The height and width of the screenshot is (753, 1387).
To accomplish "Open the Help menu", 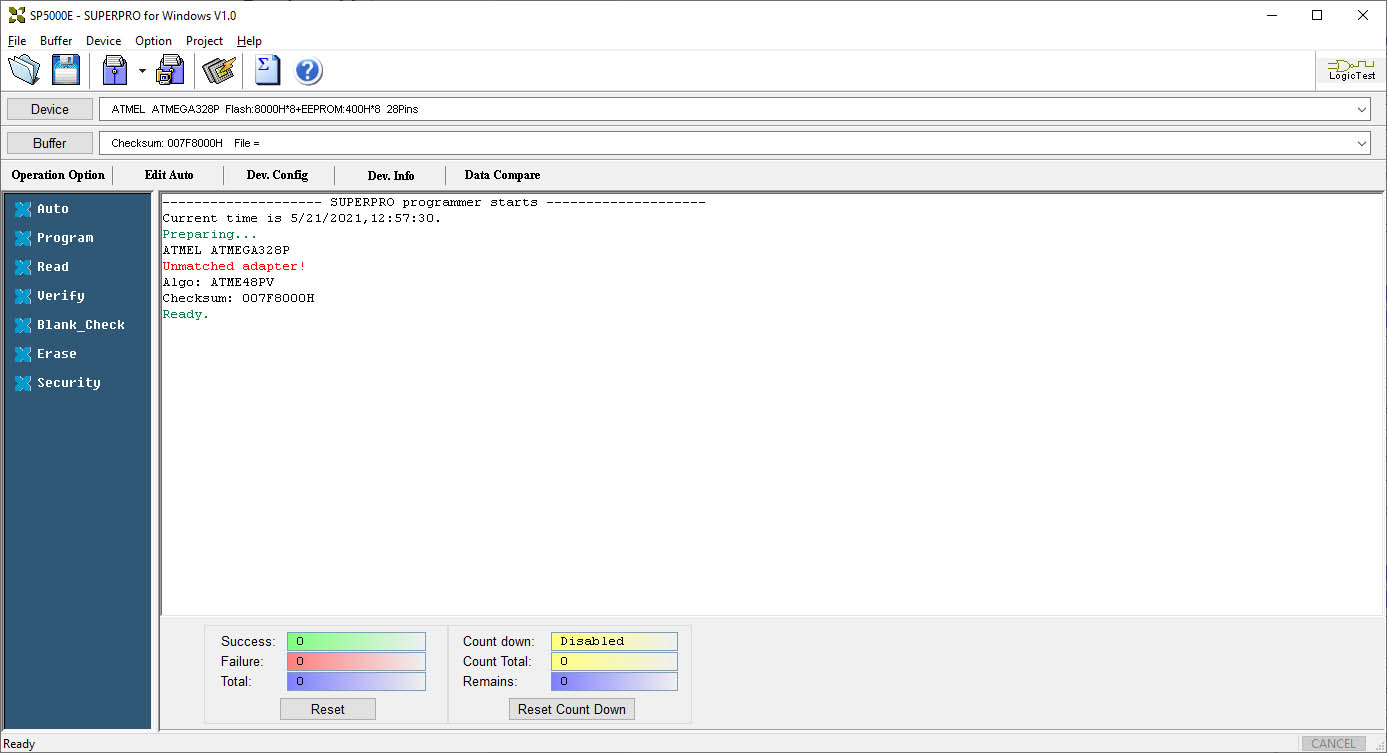I will coord(249,41).
